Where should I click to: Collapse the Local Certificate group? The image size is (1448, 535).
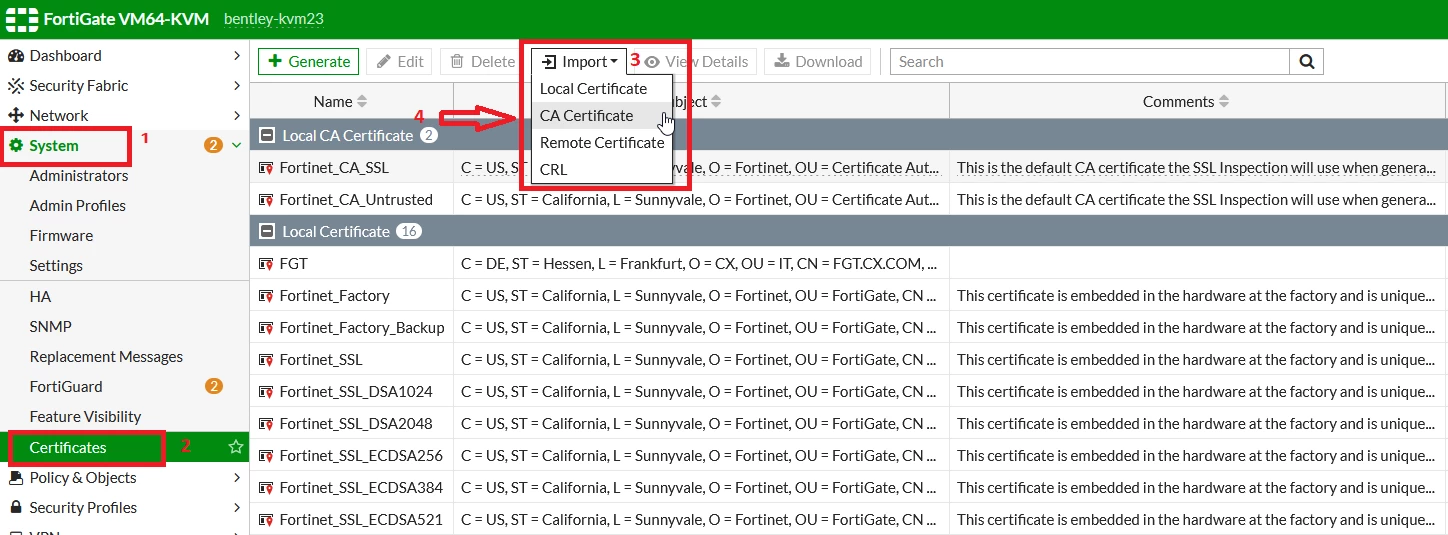coord(266,231)
